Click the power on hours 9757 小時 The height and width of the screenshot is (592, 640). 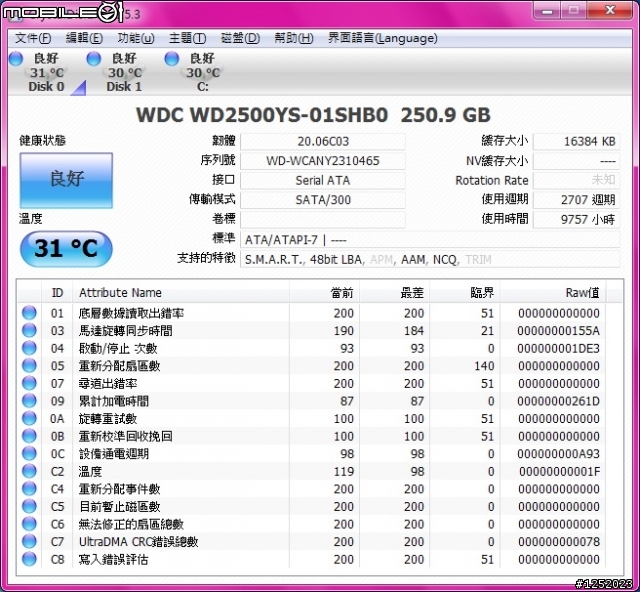577,220
